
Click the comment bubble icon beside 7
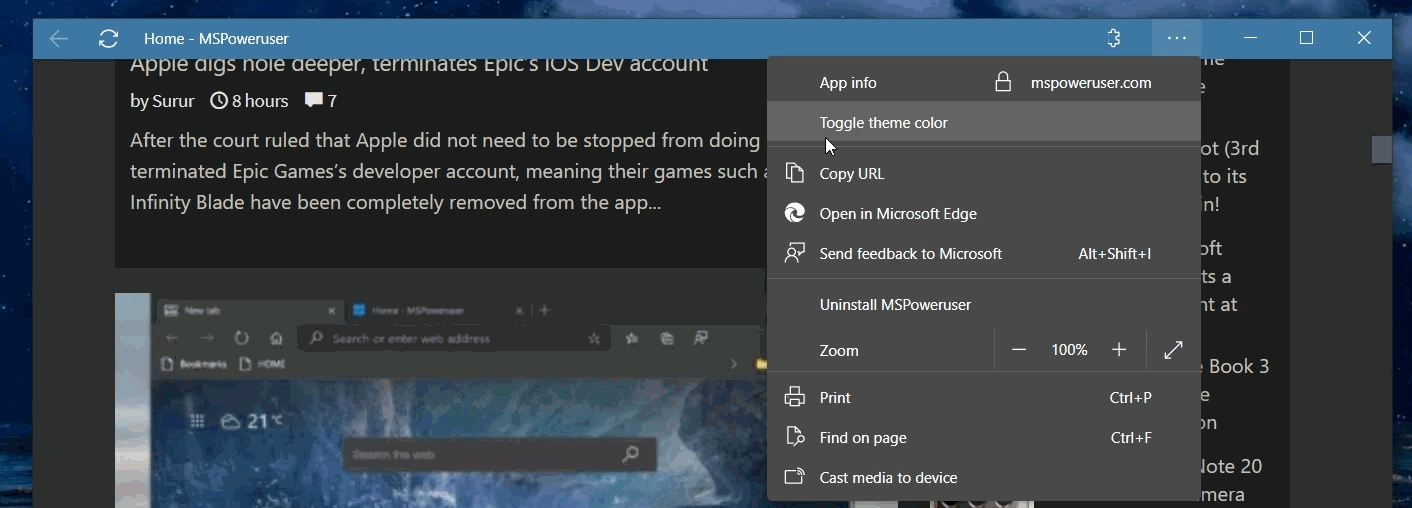[x=314, y=100]
